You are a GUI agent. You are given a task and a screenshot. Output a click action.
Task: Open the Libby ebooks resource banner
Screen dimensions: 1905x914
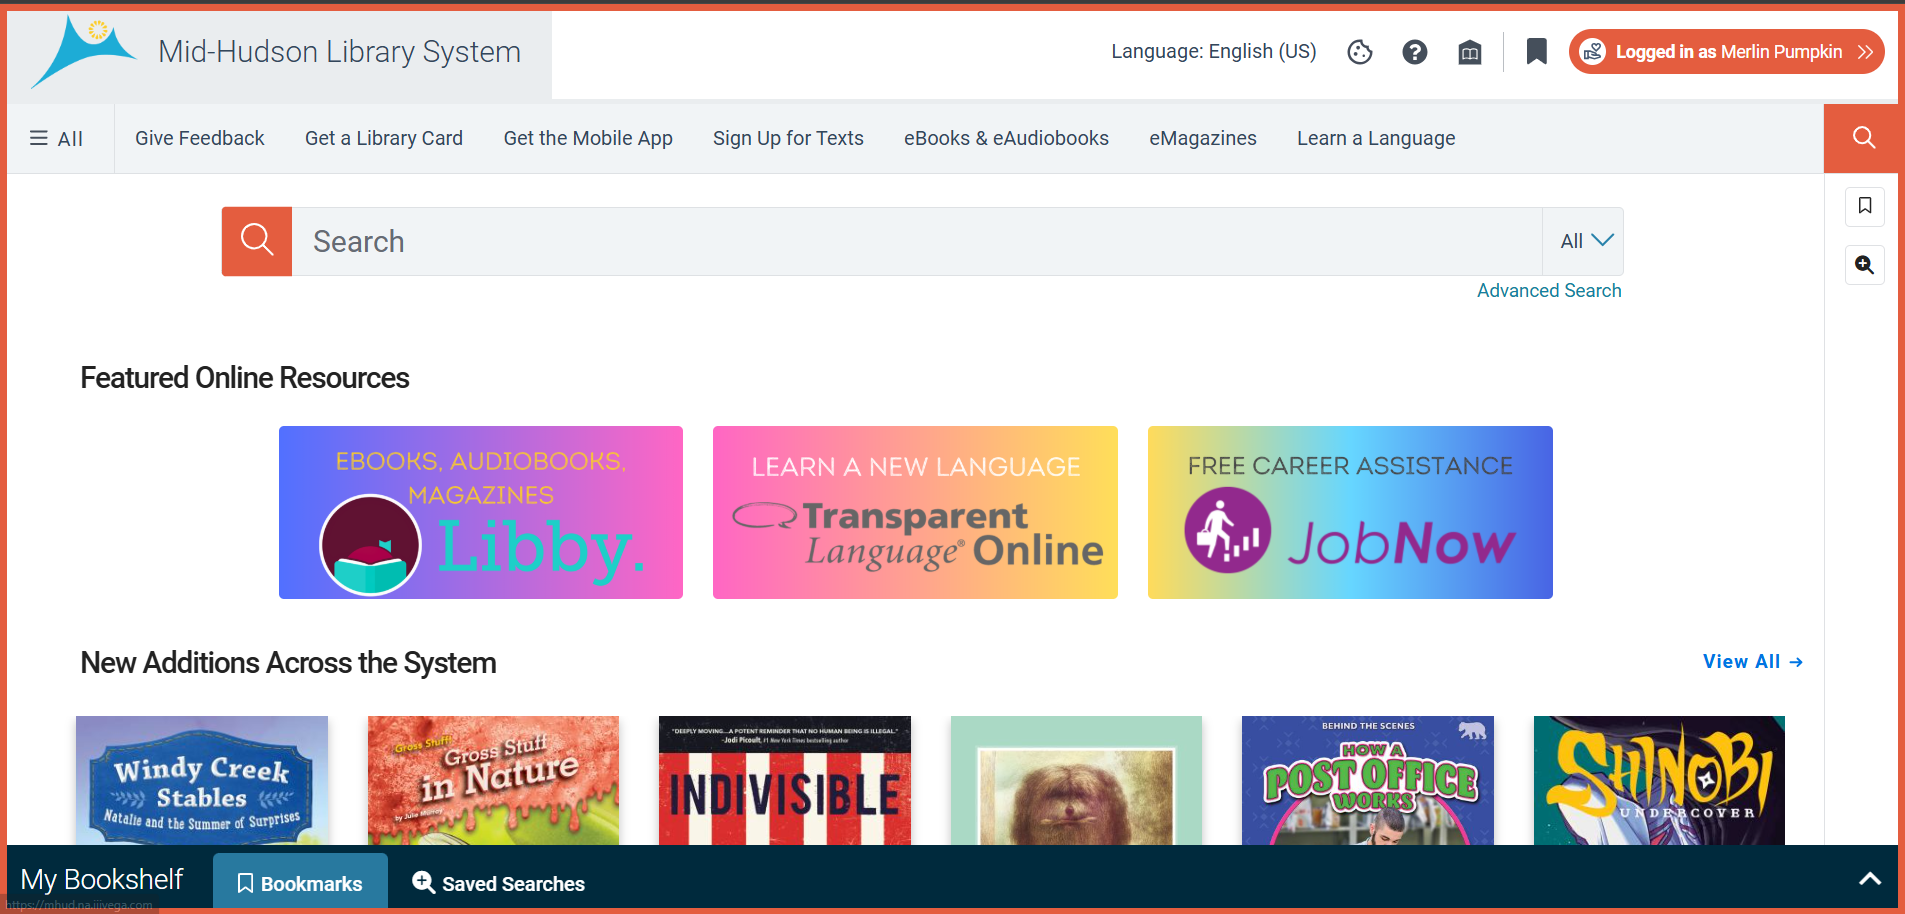click(x=481, y=513)
